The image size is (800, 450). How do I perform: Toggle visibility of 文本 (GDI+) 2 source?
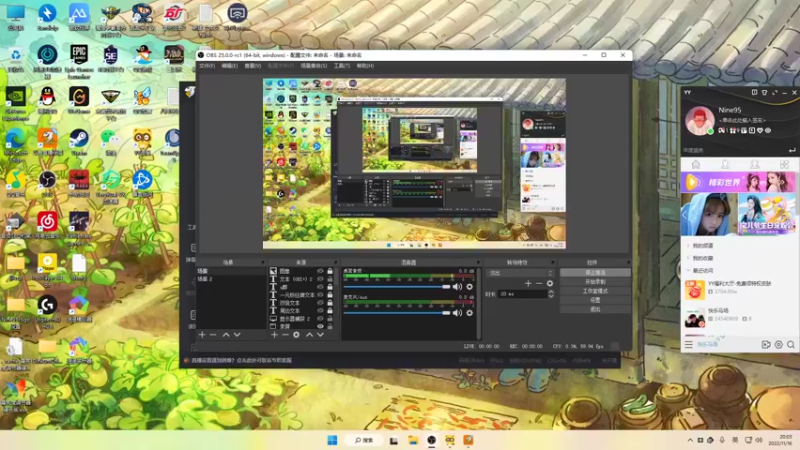(320, 279)
